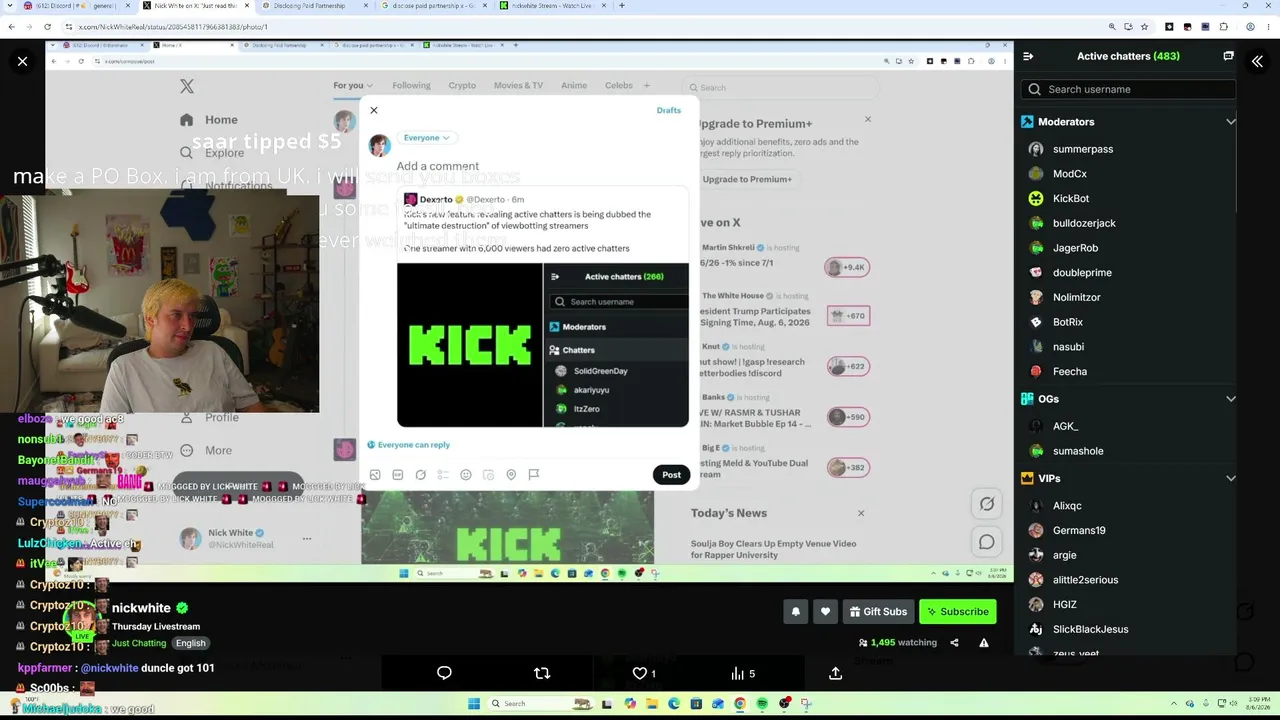The height and width of the screenshot is (720, 1280).
Task: View post analytics bar chart icon
Action: point(738,673)
